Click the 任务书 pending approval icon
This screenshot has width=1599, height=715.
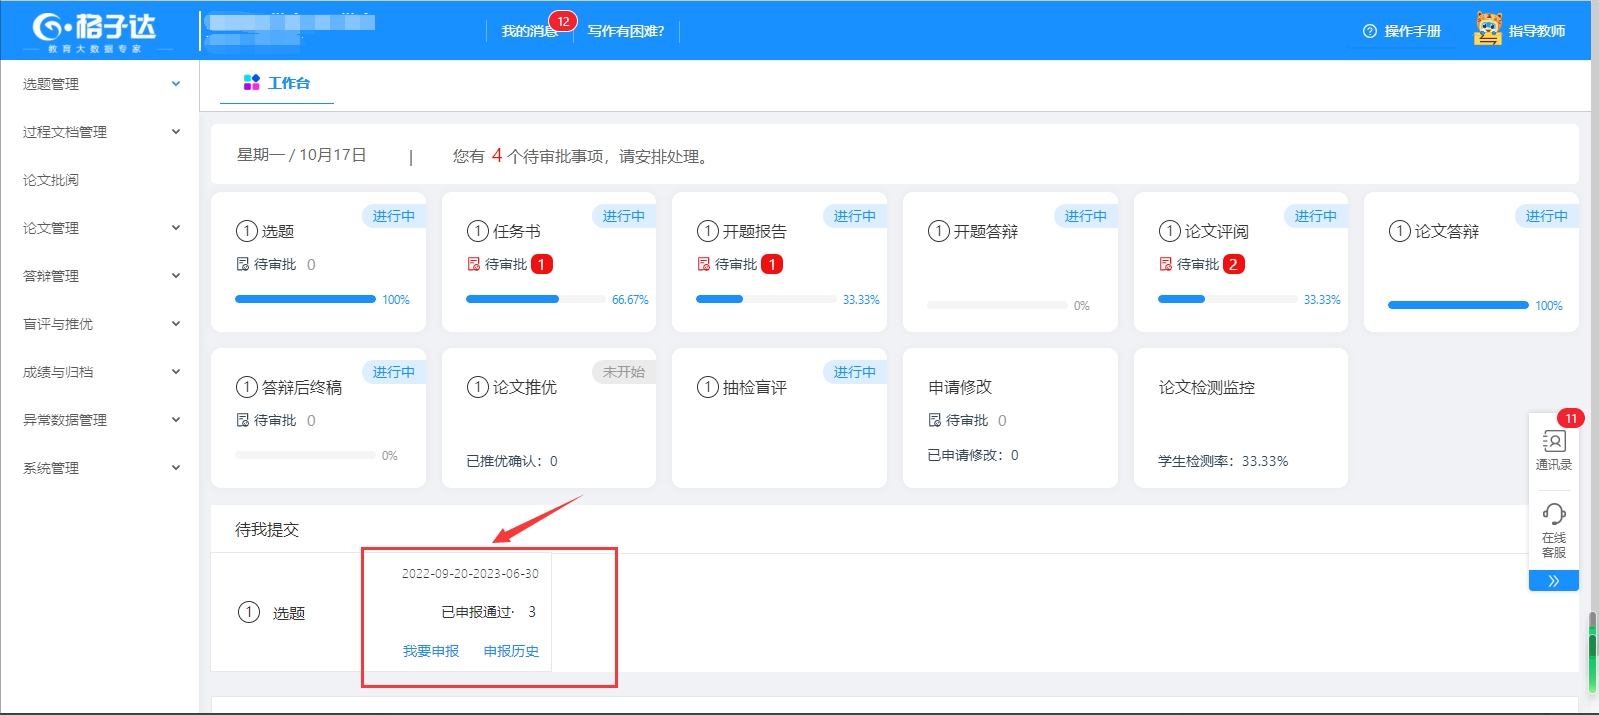474,264
